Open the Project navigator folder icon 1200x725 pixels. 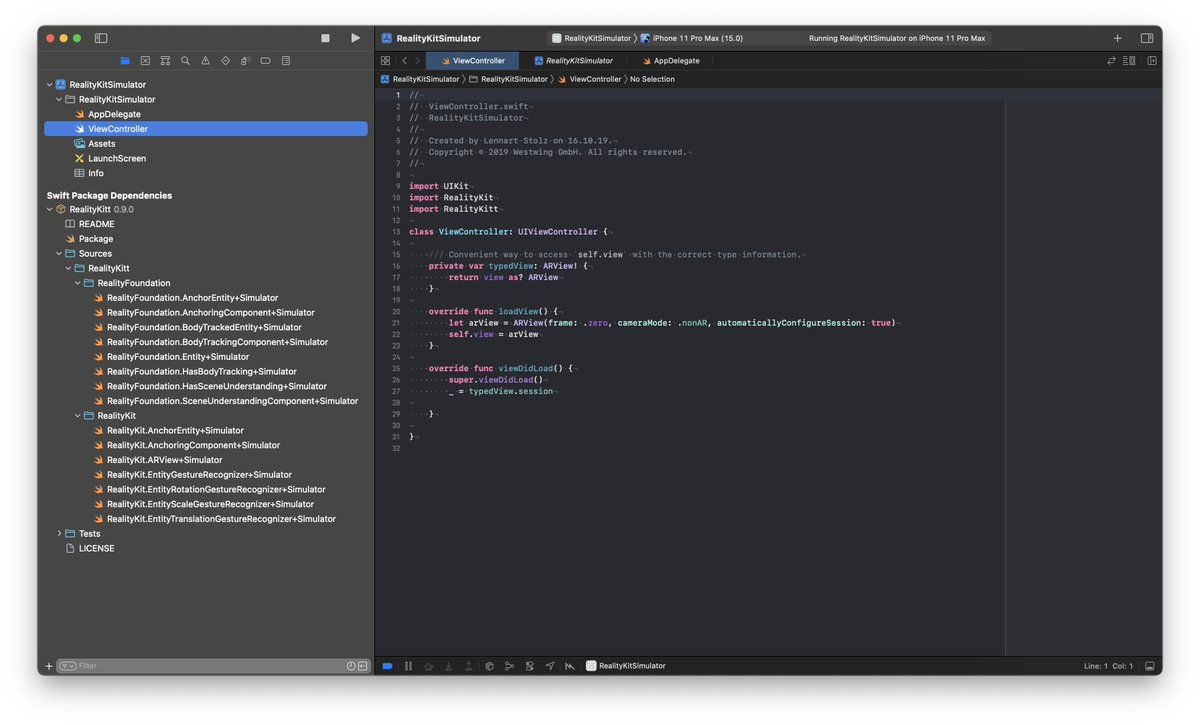[x=125, y=61]
